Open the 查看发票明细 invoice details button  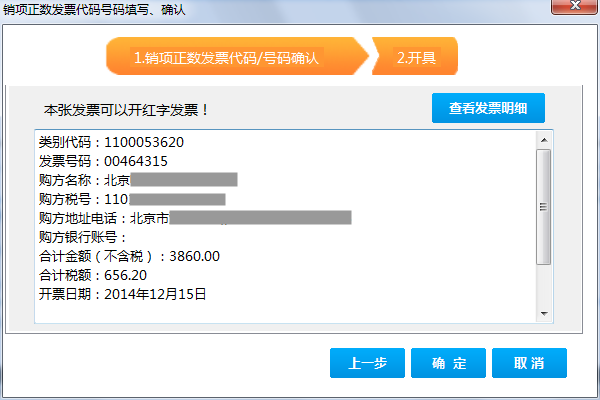pos(488,108)
